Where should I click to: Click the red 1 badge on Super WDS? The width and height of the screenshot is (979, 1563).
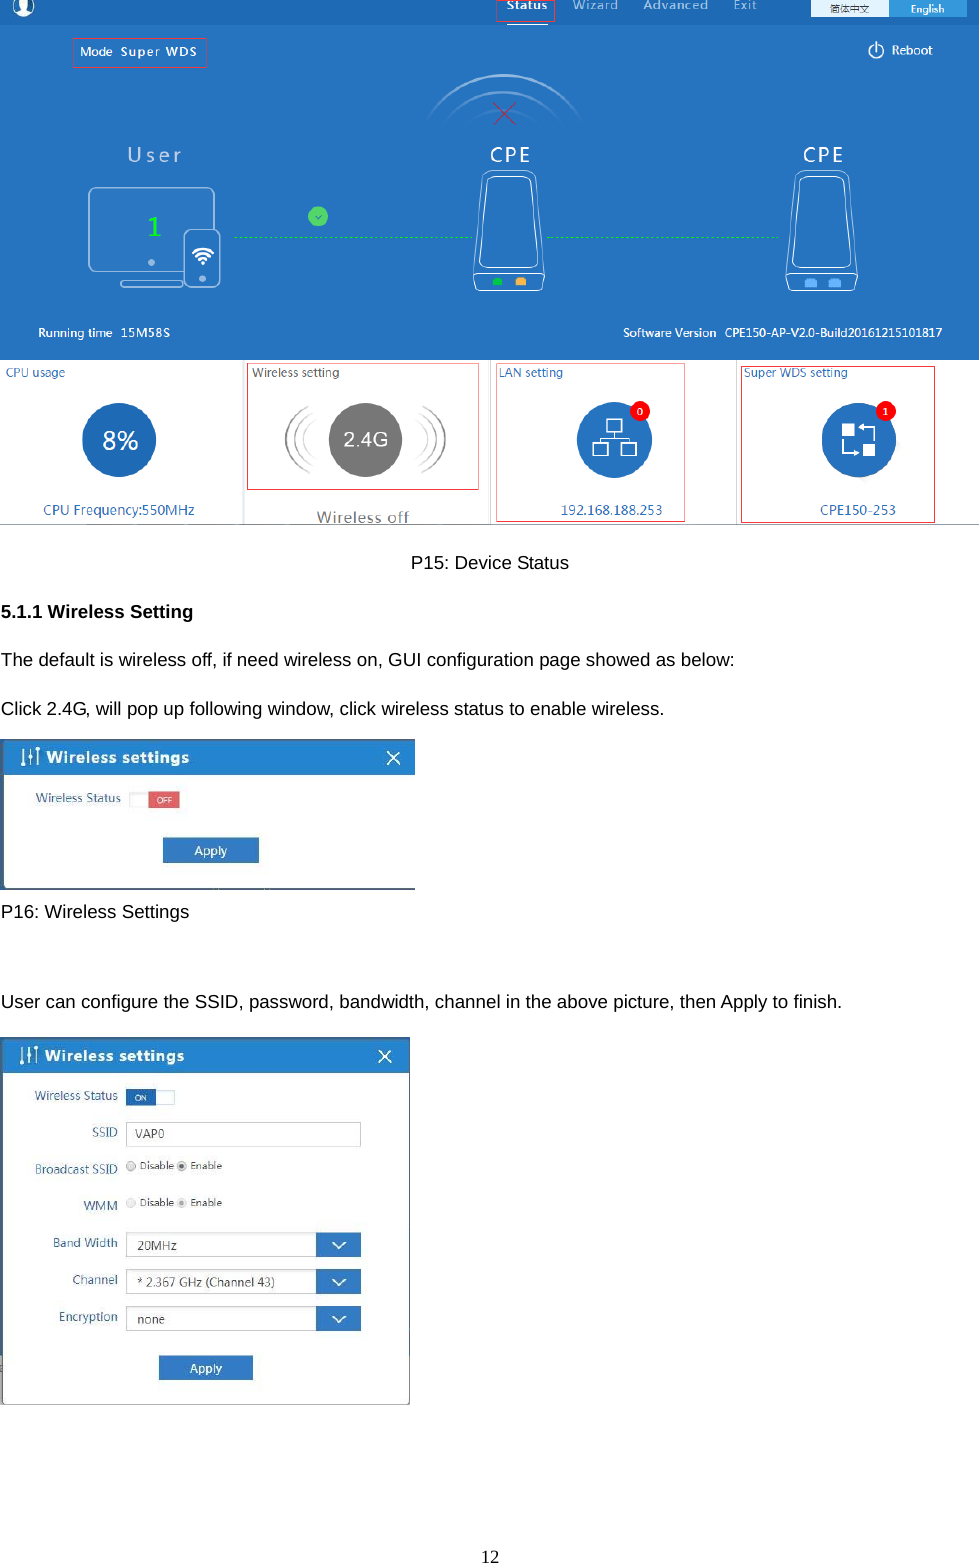click(885, 411)
